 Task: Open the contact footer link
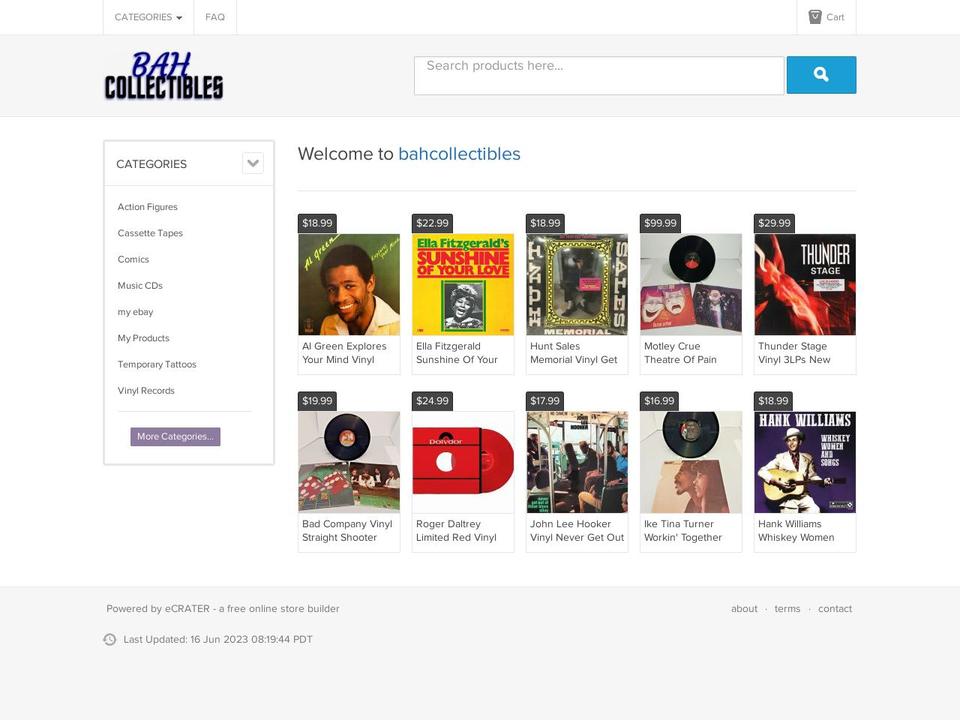(835, 609)
